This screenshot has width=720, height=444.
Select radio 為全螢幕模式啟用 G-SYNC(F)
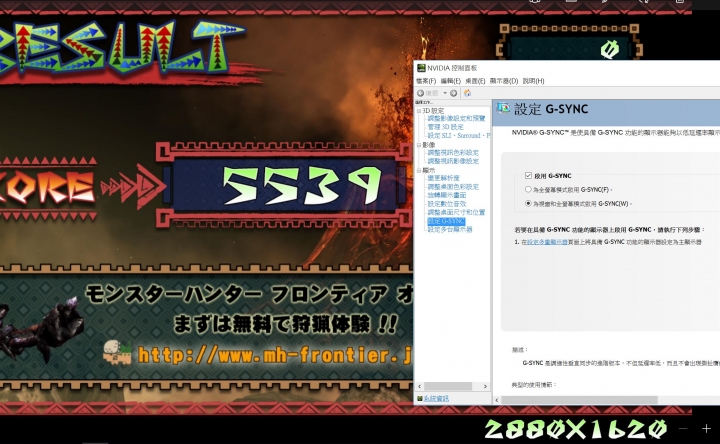[528, 189]
